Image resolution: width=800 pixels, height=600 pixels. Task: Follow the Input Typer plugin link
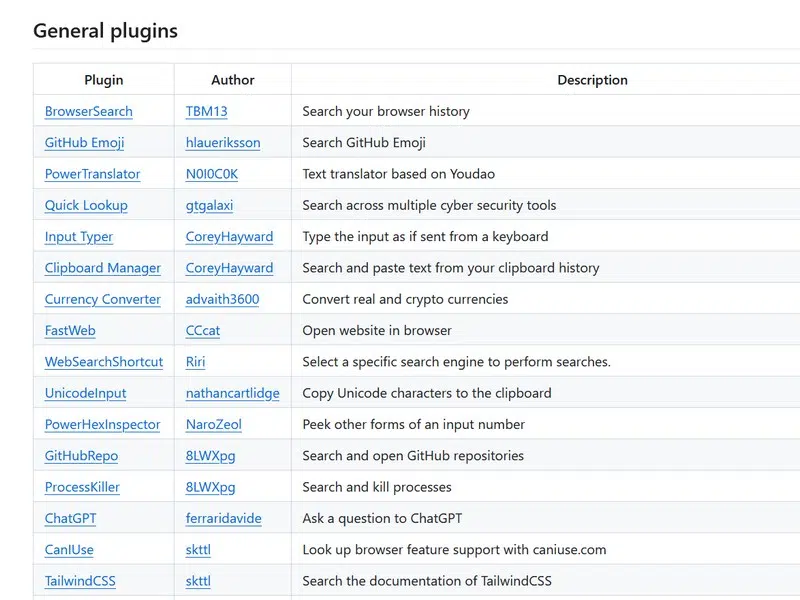coord(79,237)
